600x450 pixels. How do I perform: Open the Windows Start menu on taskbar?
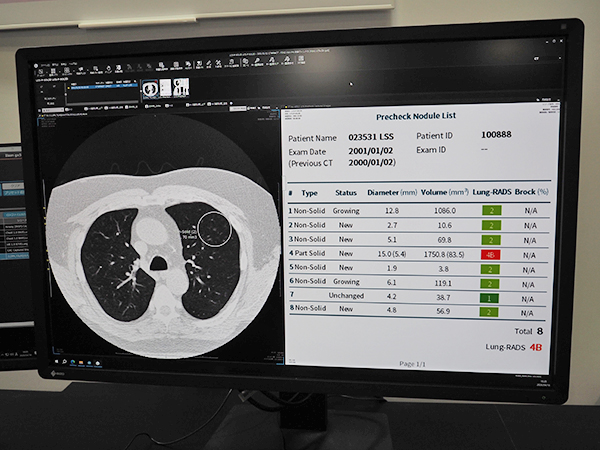(56, 361)
